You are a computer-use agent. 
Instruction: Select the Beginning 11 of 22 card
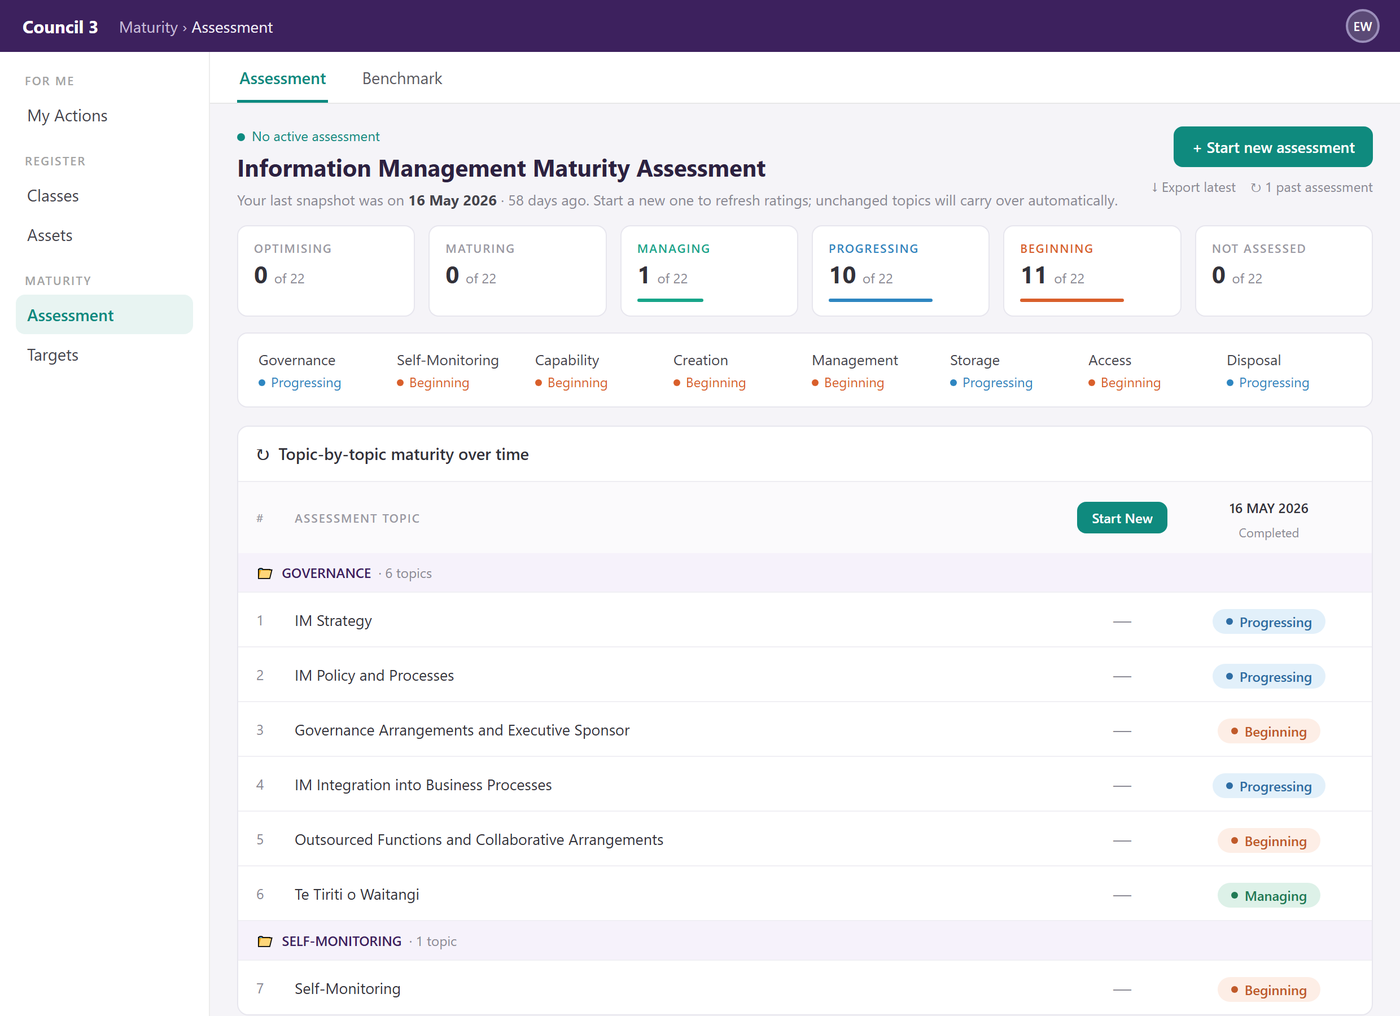(x=1092, y=270)
